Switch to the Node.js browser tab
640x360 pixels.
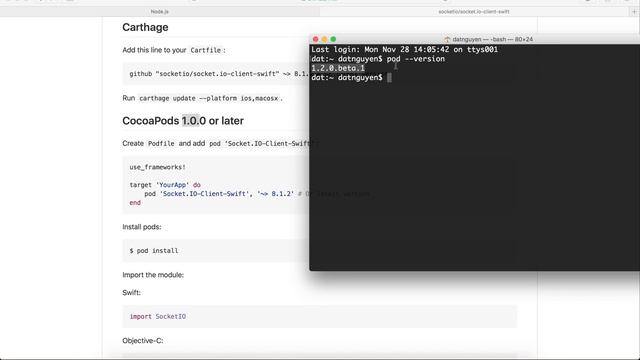[x=160, y=12]
